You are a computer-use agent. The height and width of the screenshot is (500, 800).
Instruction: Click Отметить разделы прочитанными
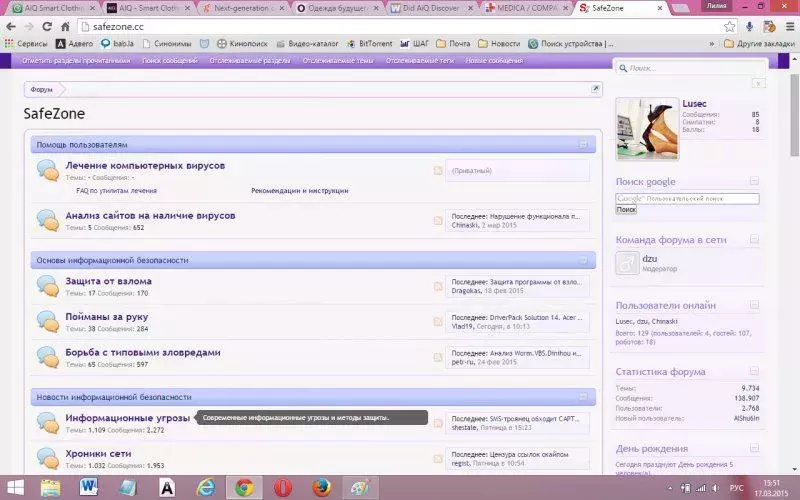[76, 61]
